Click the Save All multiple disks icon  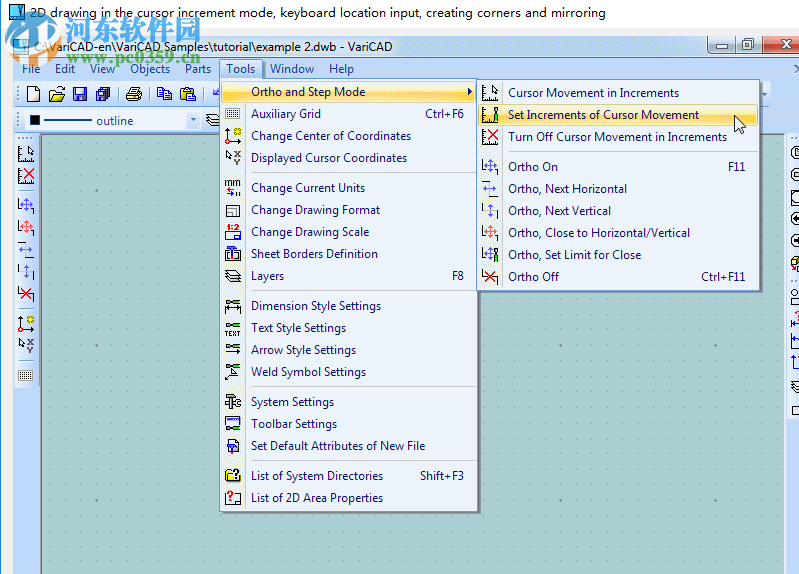click(x=103, y=94)
